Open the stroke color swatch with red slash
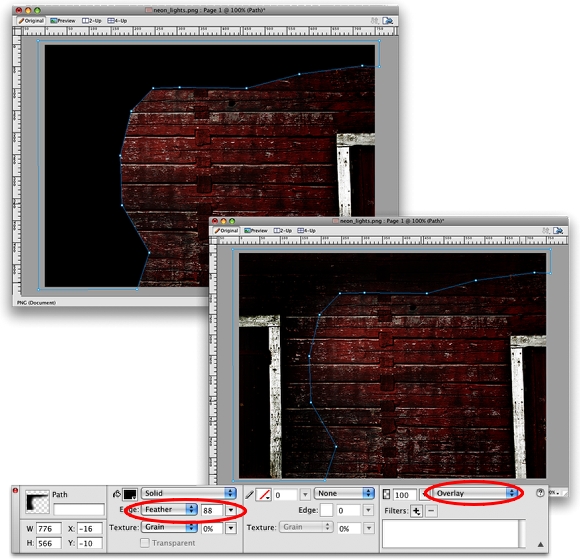The height and width of the screenshot is (559, 580). click(x=264, y=495)
